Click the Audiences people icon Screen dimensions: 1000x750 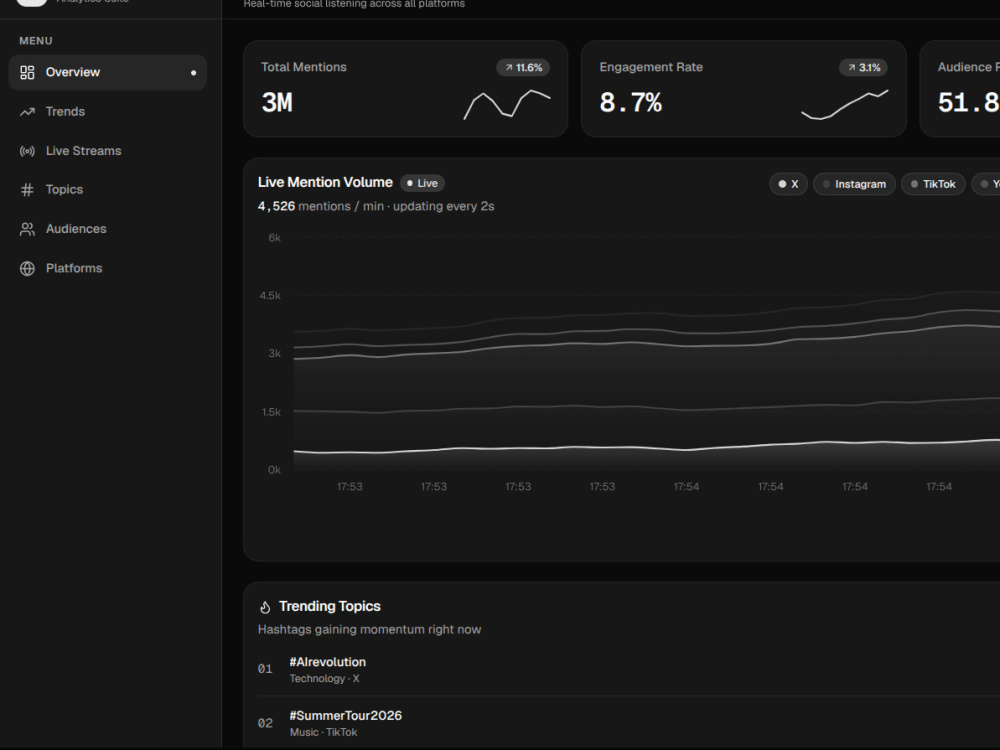tap(27, 229)
